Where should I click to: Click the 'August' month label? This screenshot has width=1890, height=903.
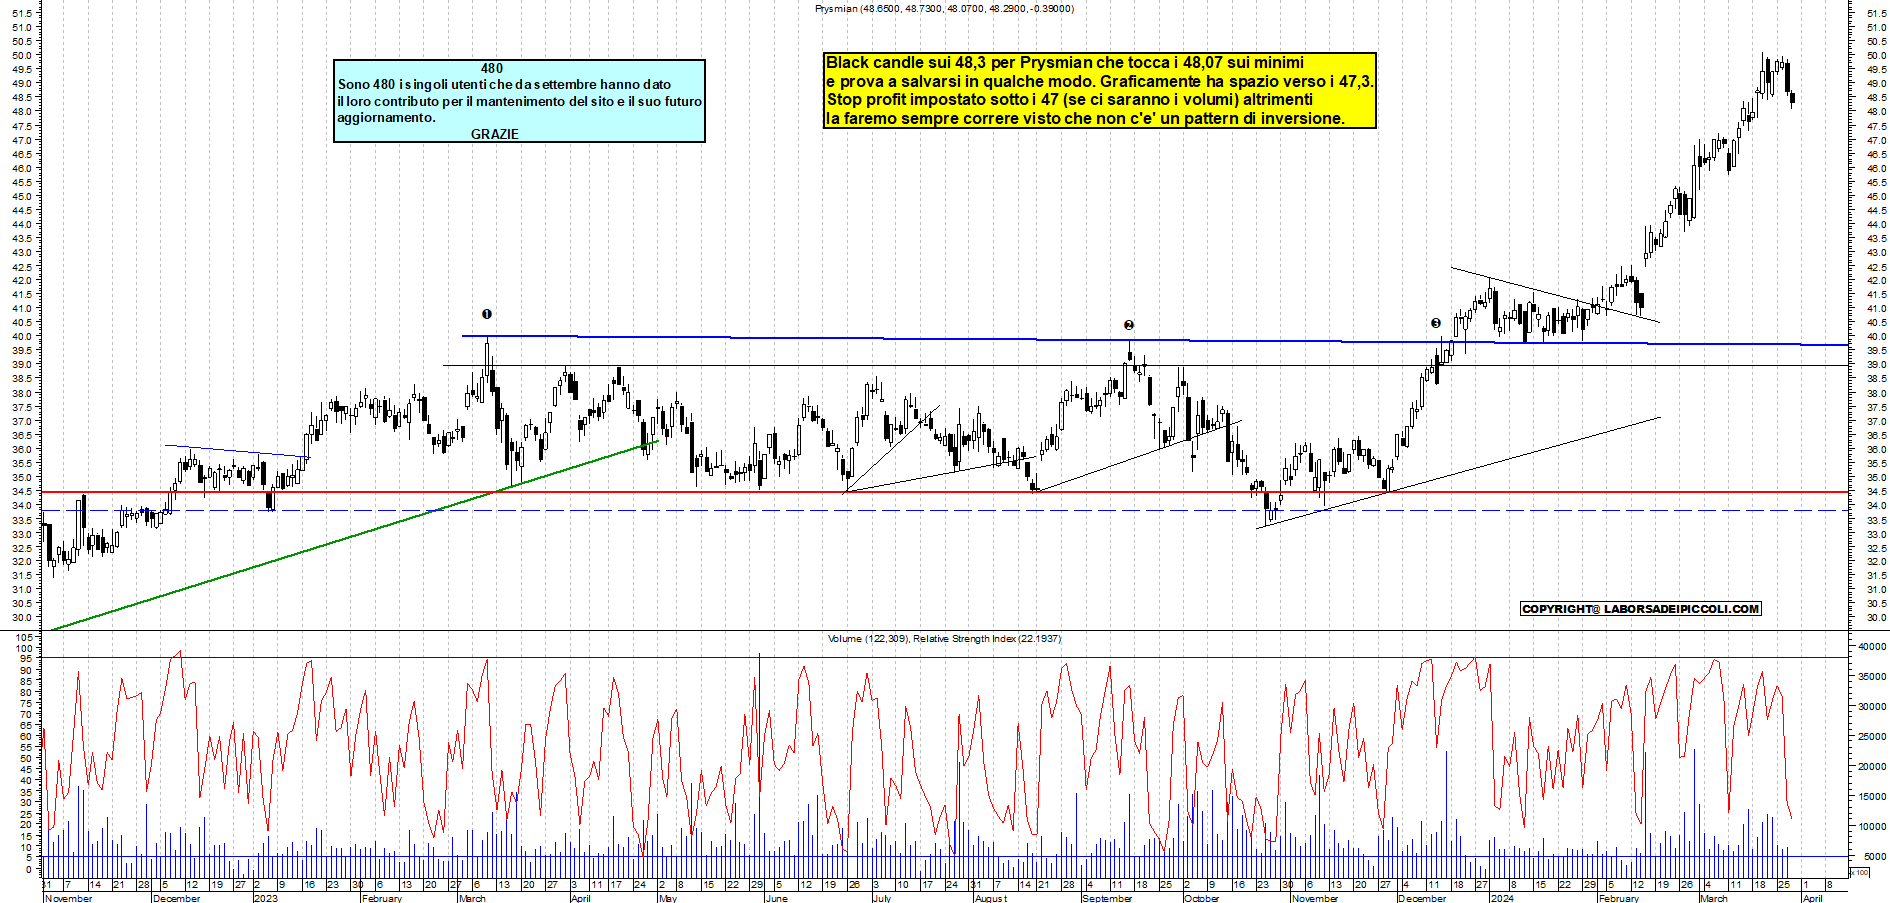click(x=990, y=898)
